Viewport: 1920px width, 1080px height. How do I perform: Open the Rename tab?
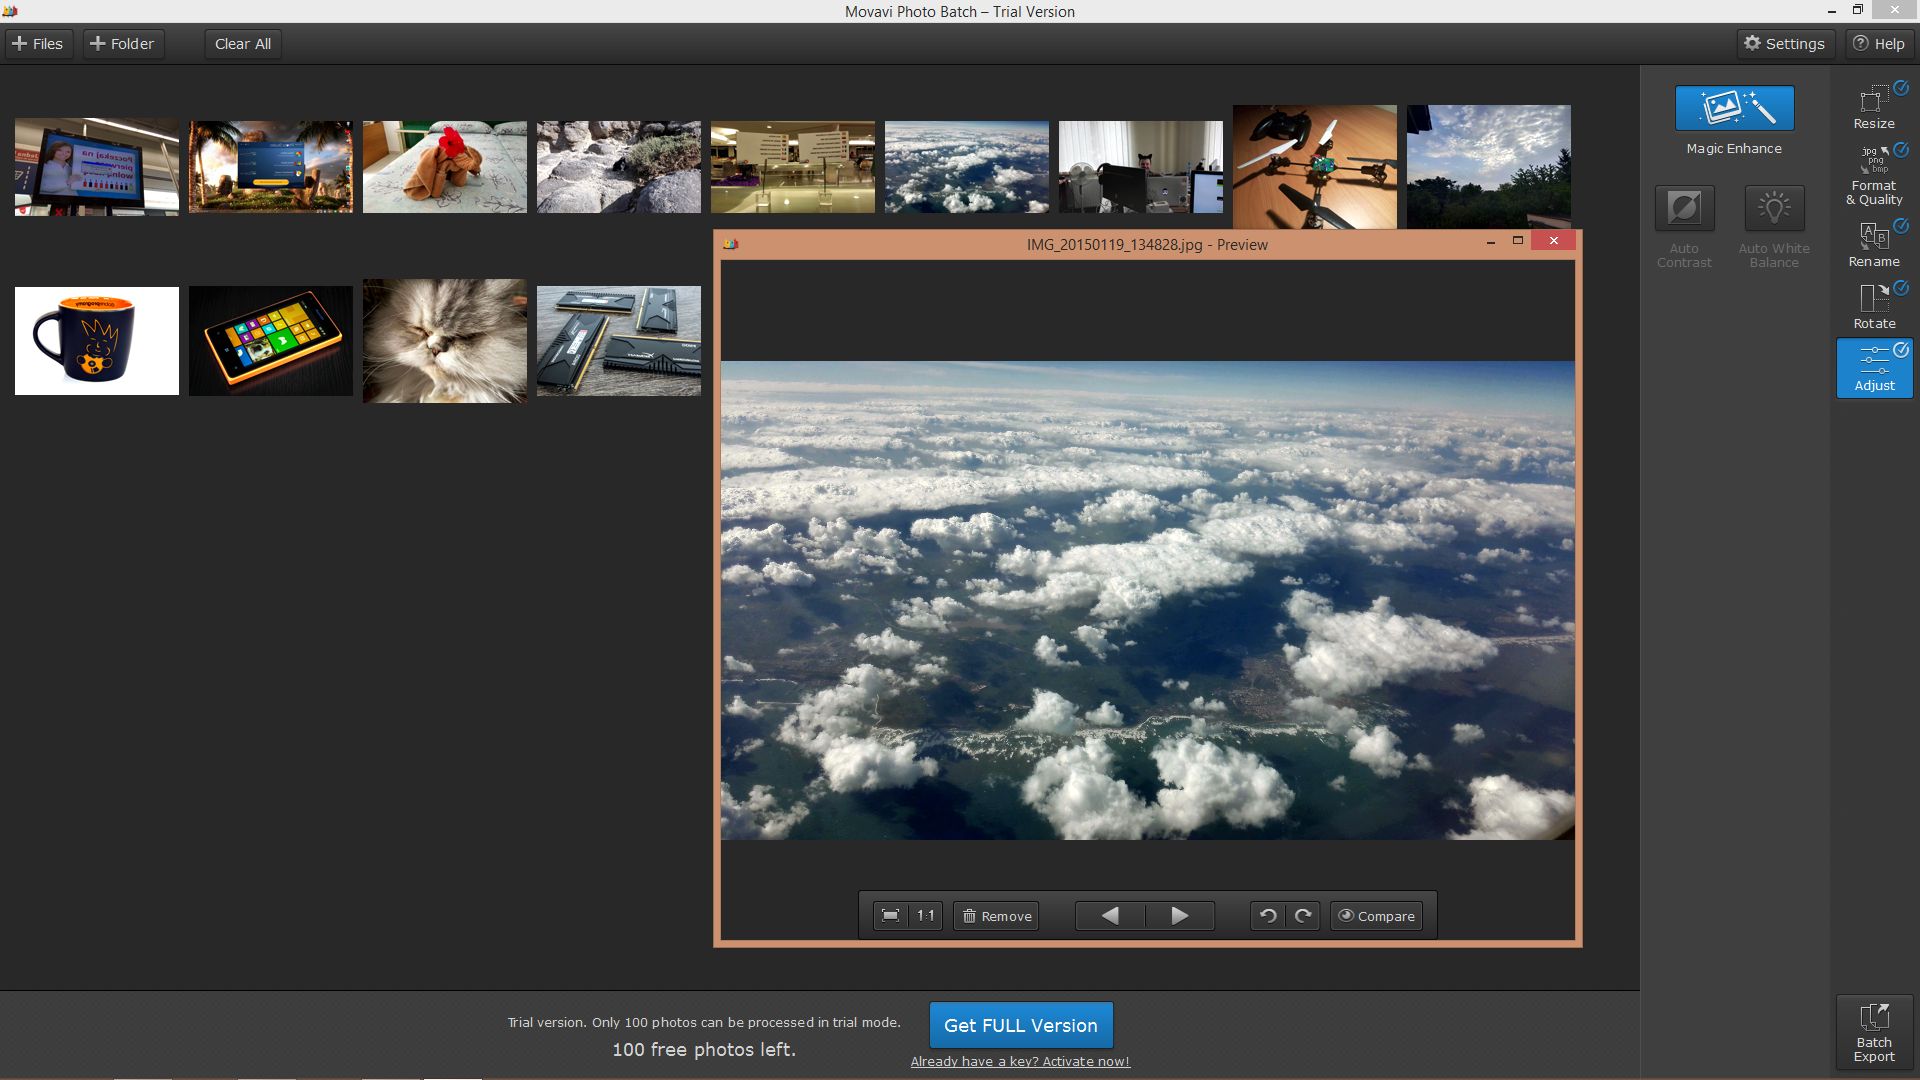pyautogui.click(x=1874, y=244)
